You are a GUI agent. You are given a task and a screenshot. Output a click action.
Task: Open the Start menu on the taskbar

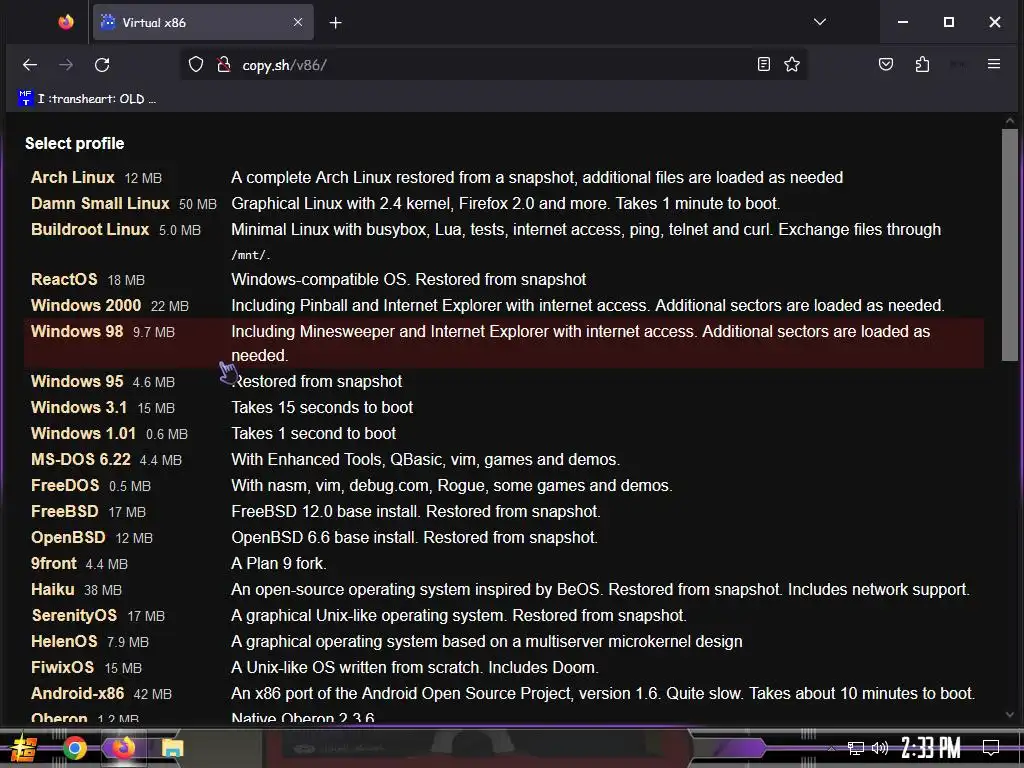point(24,748)
